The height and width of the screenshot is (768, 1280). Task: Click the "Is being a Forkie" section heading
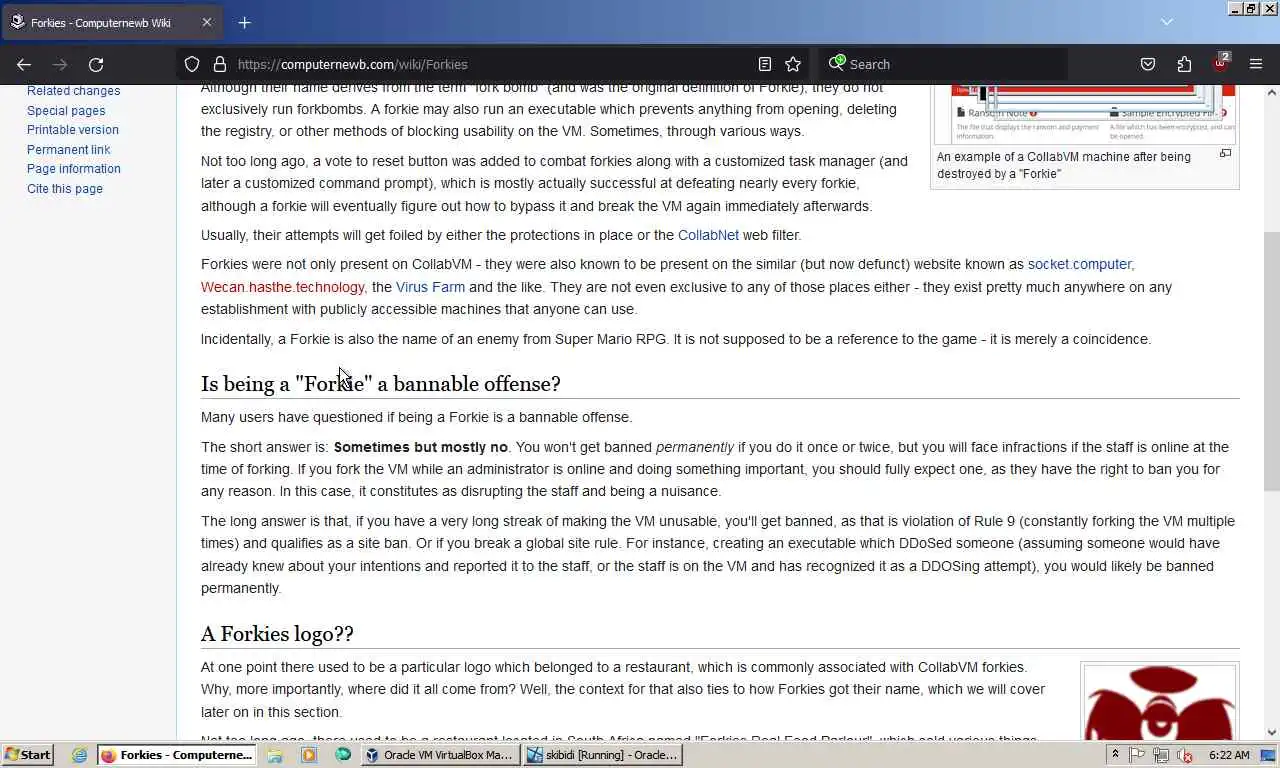381,384
